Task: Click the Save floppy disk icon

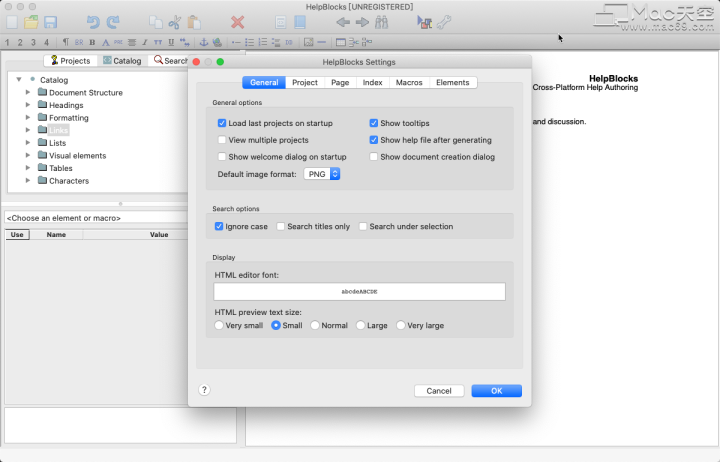Action: coord(50,22)
